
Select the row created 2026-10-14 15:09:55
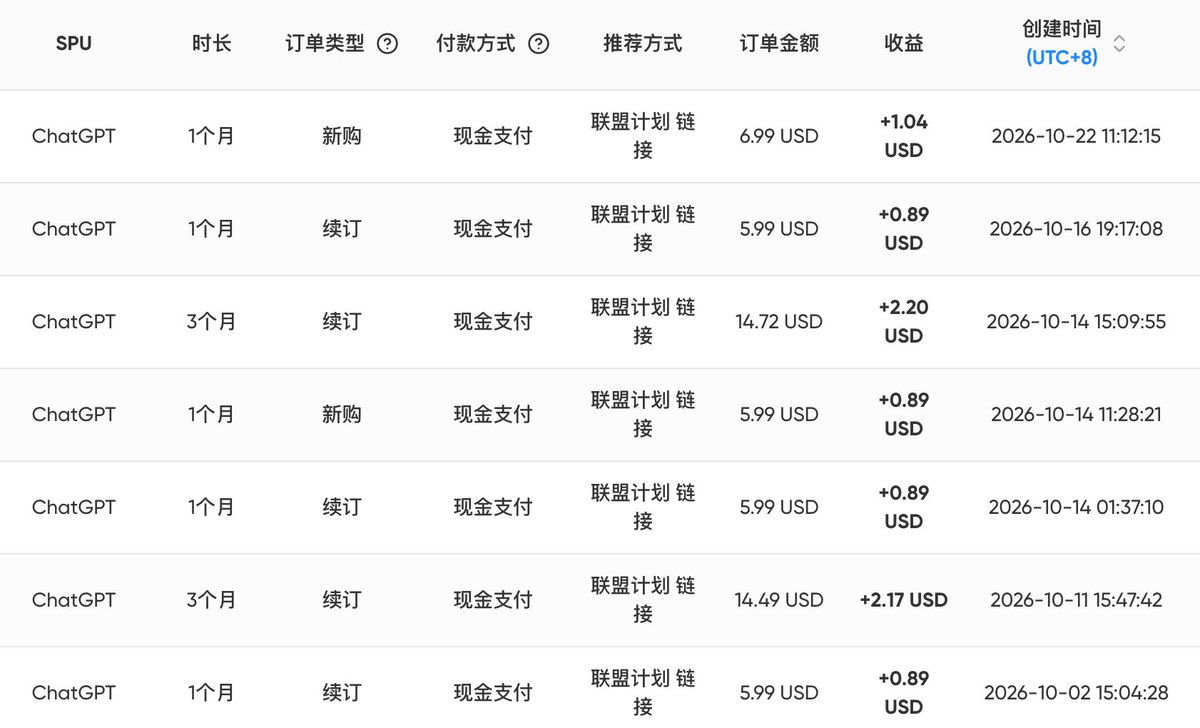click(600, 322)
